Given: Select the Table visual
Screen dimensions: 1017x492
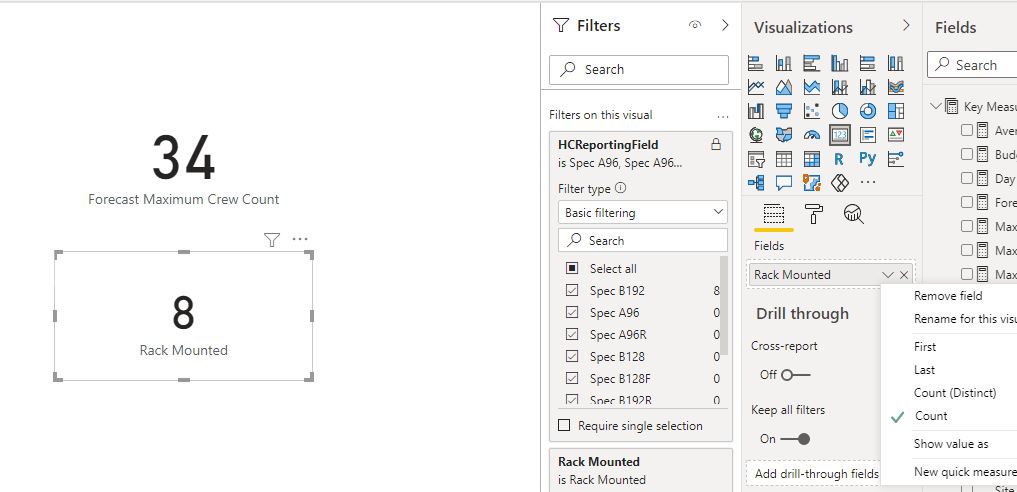Looking at the screenshot, I should pyautogui.click(x=784, y=159).
